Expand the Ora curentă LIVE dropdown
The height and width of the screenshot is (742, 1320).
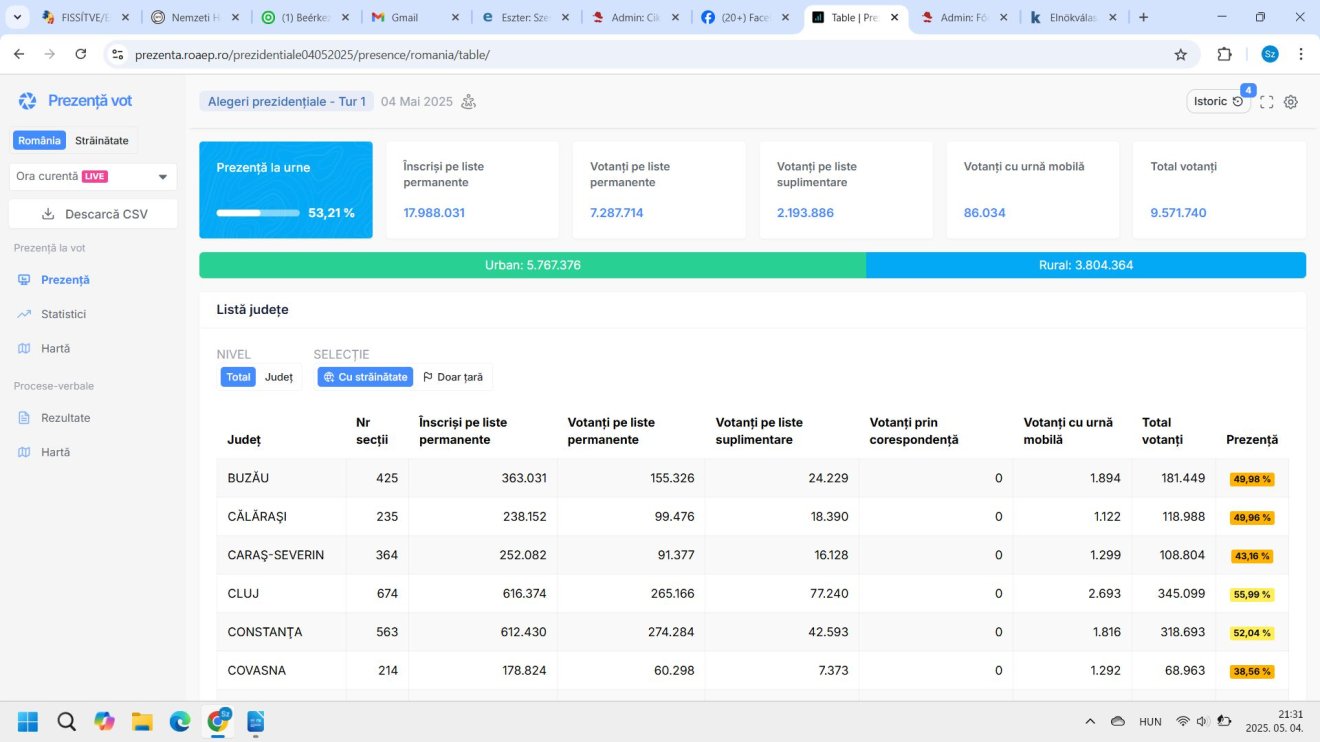[x=93, y=177]
